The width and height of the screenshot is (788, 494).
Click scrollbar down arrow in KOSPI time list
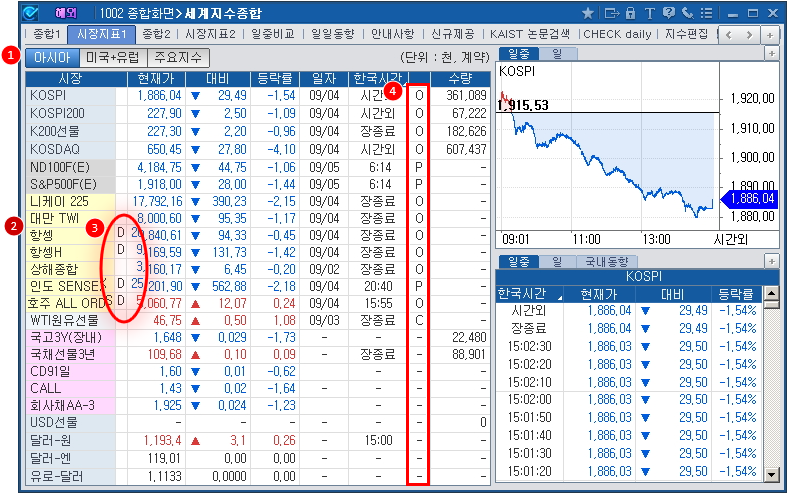pos(771,474)
